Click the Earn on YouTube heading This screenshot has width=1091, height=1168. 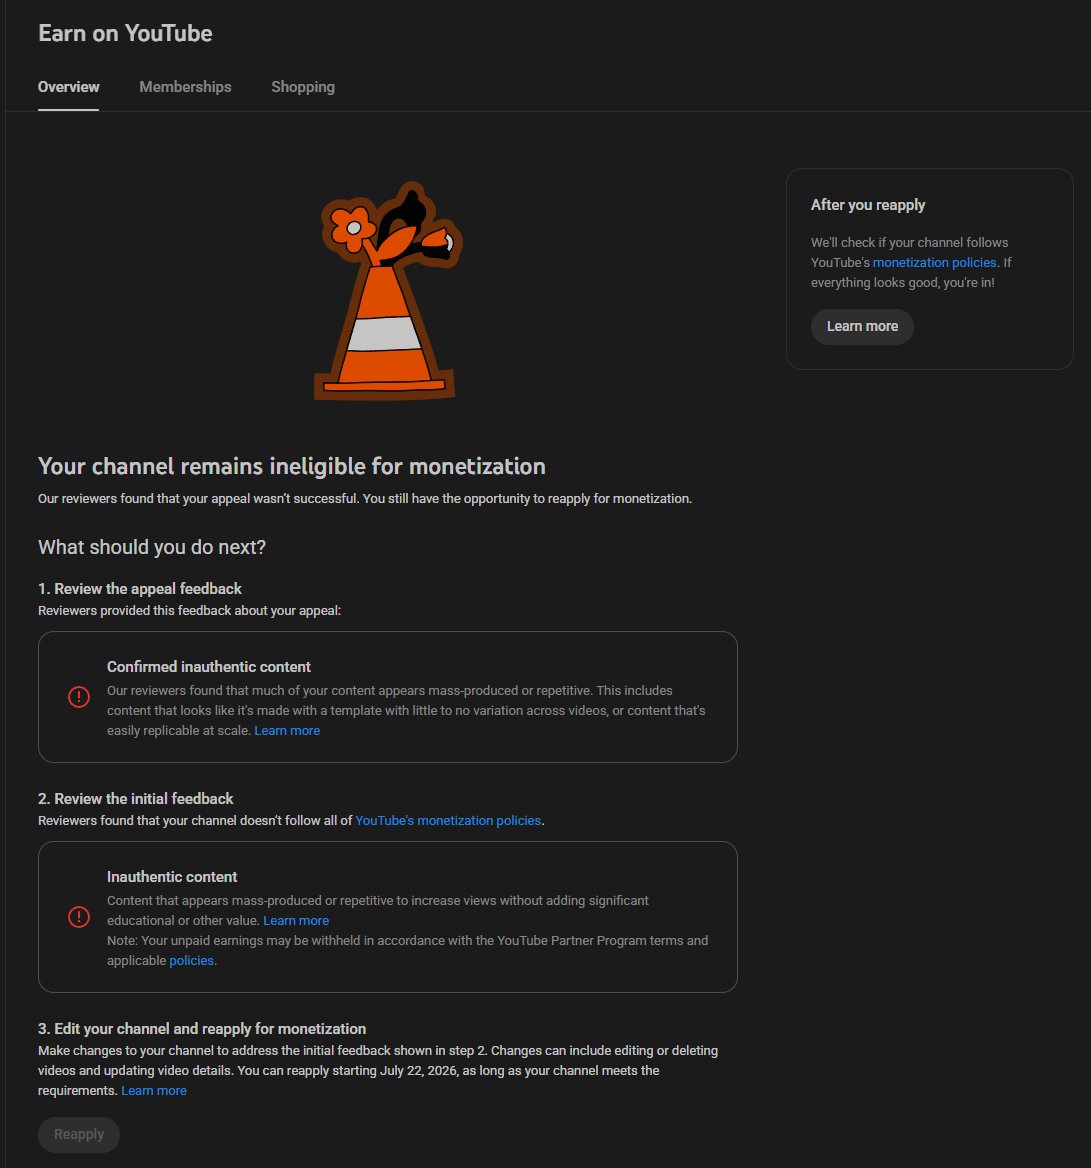pyautogui.click(x=125, y=34)
